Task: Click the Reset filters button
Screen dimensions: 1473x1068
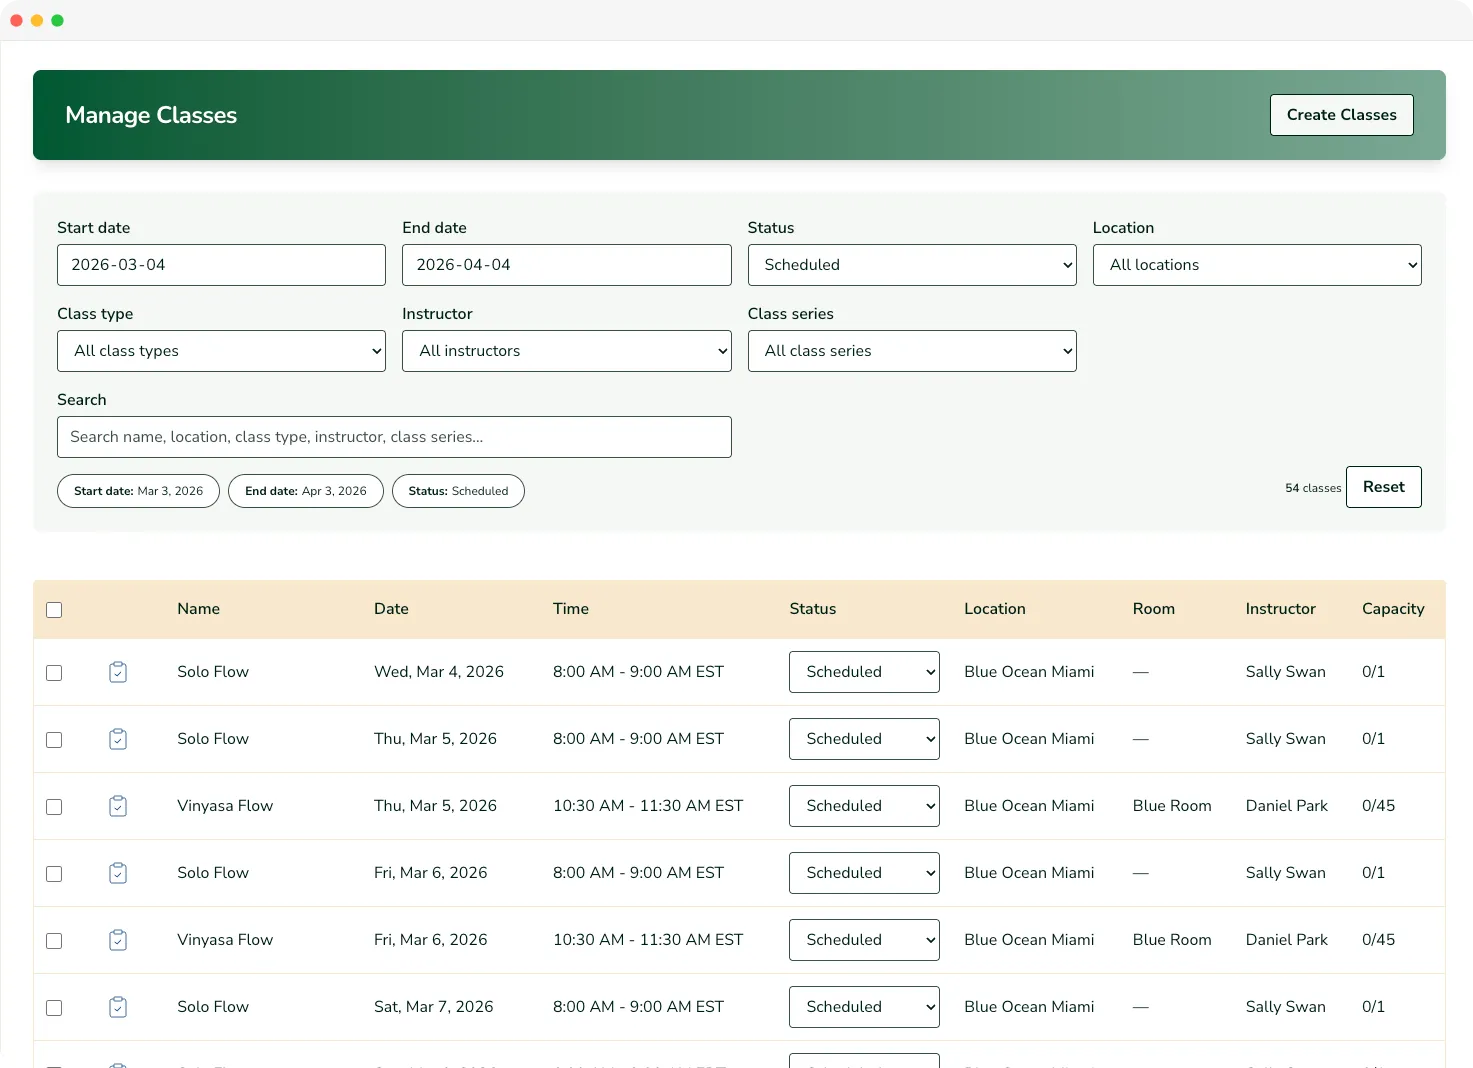Action: 1383,487
